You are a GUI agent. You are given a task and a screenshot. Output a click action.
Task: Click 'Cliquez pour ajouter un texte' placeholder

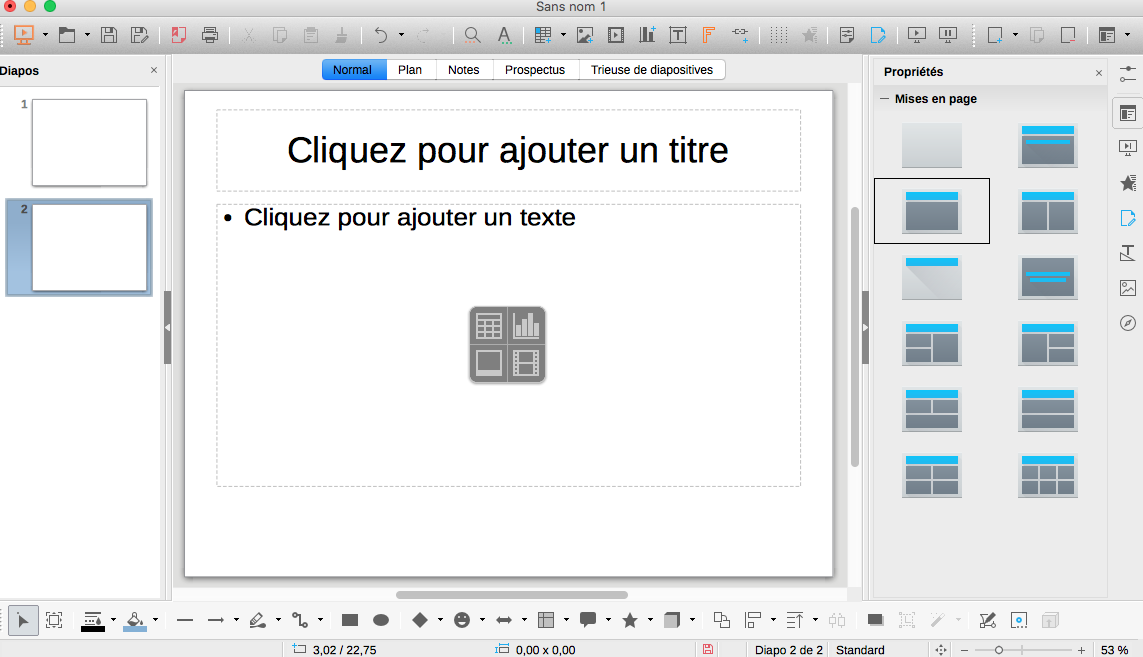coord(410,217)
